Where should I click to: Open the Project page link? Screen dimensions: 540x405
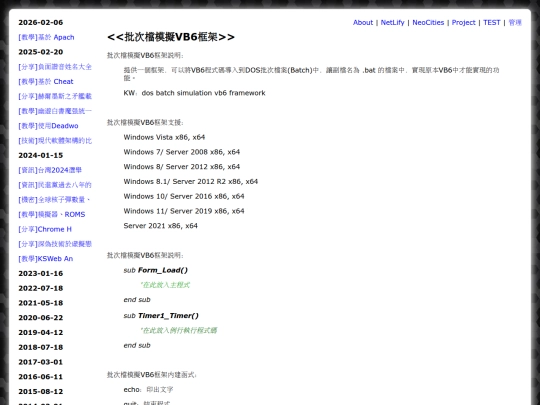pos(463,23)
